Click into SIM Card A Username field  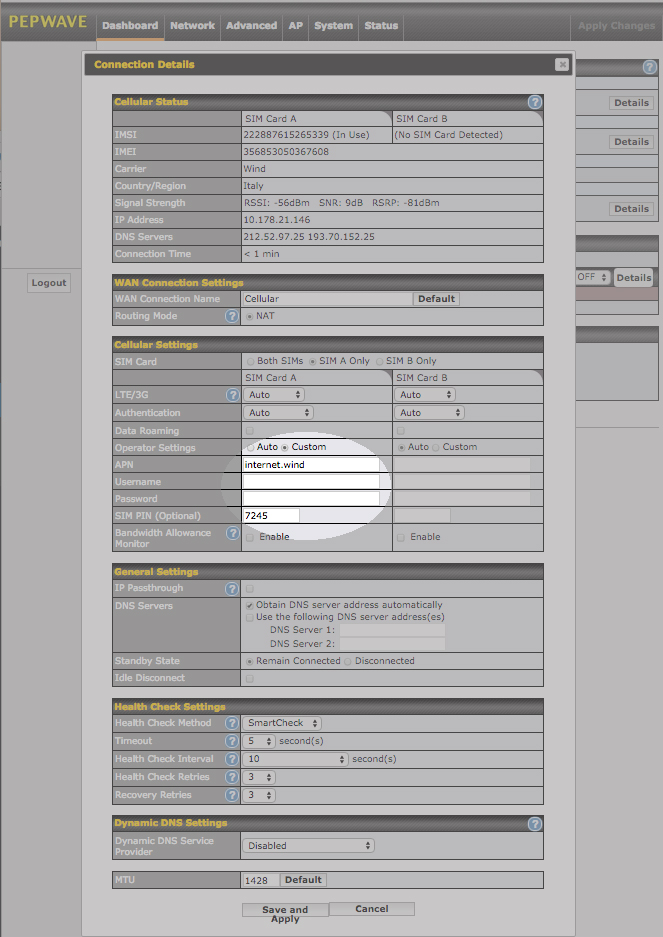311,482
